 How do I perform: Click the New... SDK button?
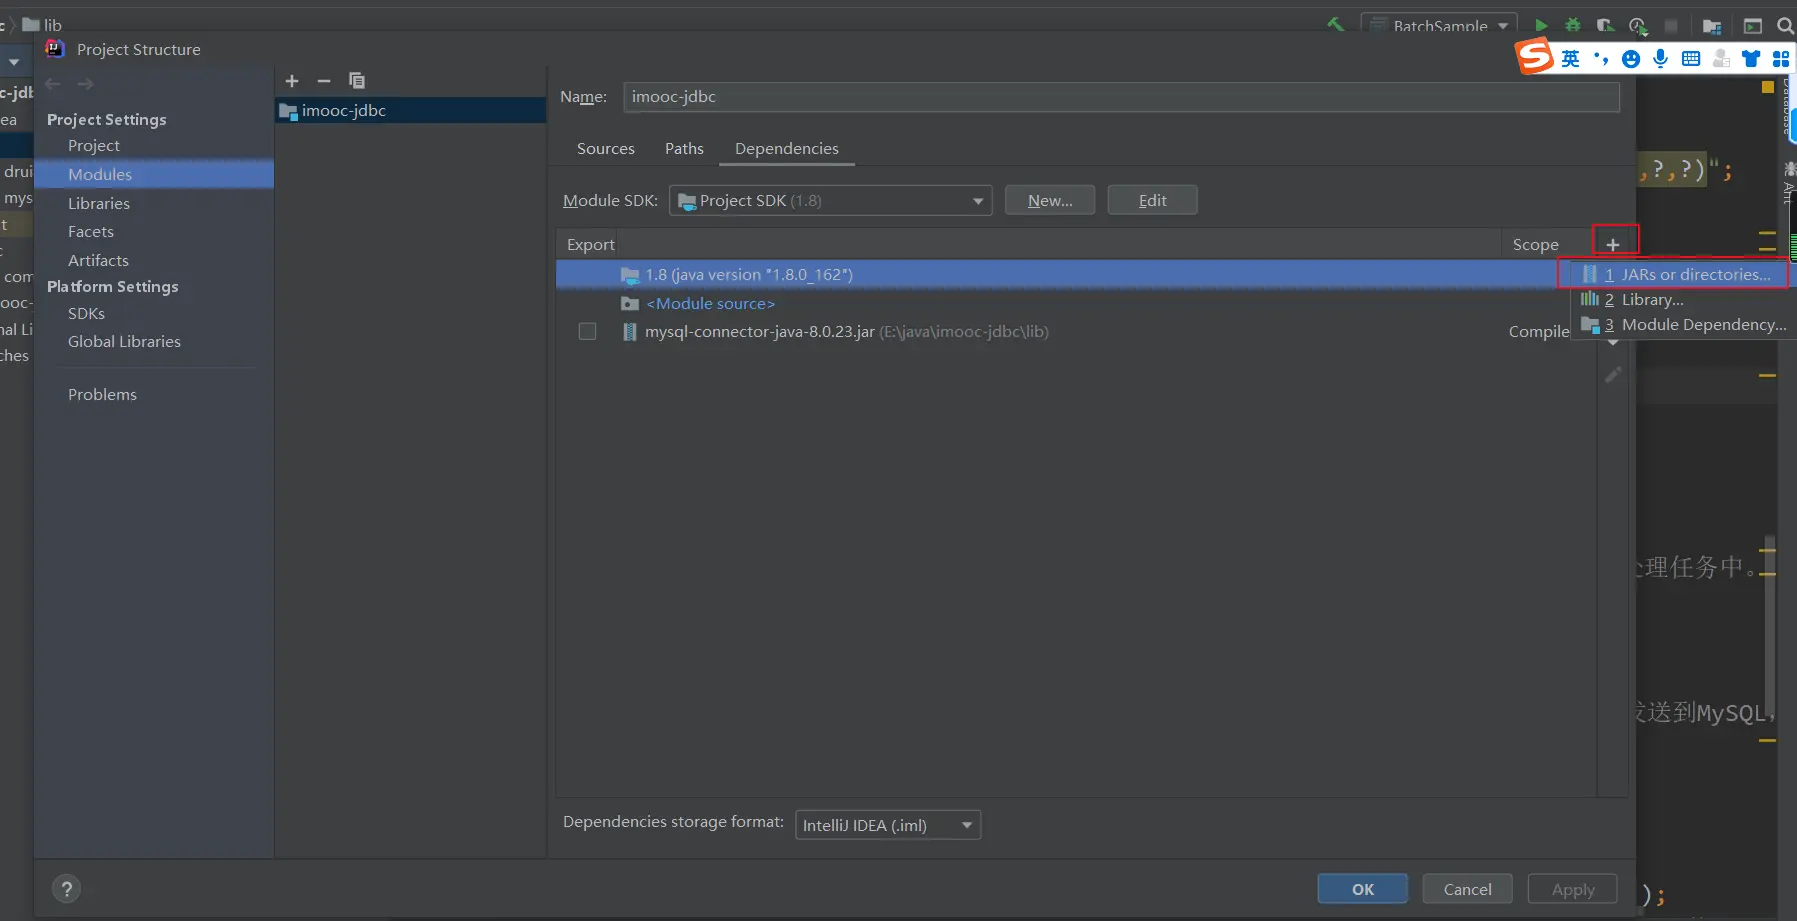coord(1049,201)
